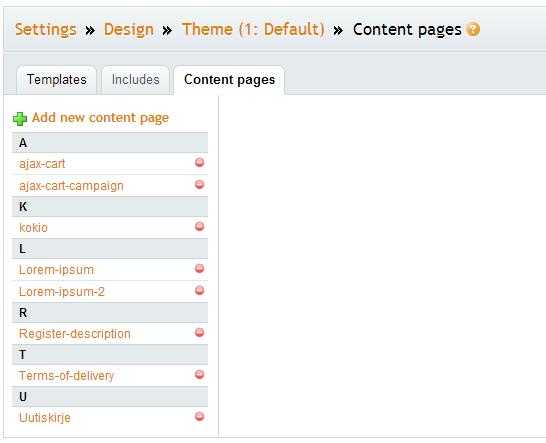Open the Terms-of-delivery page

66,376
